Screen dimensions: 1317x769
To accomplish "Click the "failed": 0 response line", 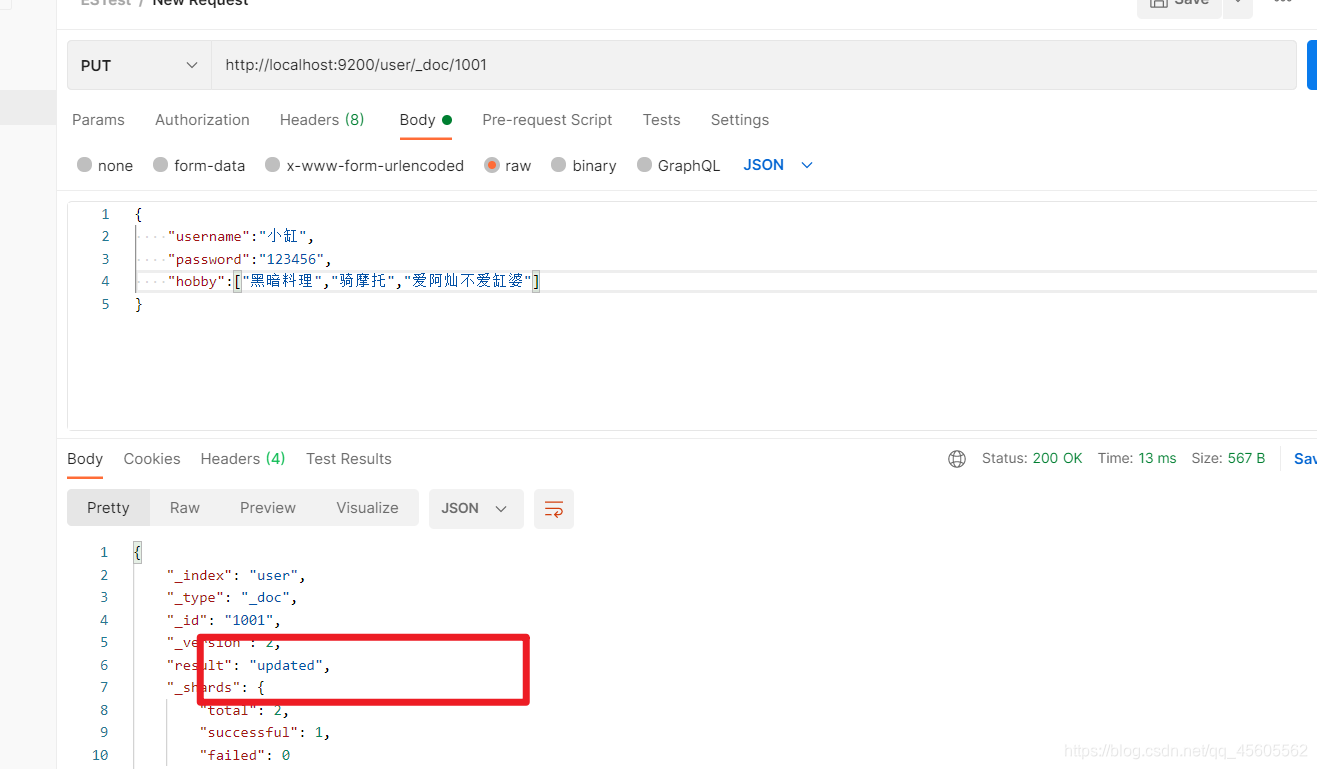I will click(x=245, y=756).
